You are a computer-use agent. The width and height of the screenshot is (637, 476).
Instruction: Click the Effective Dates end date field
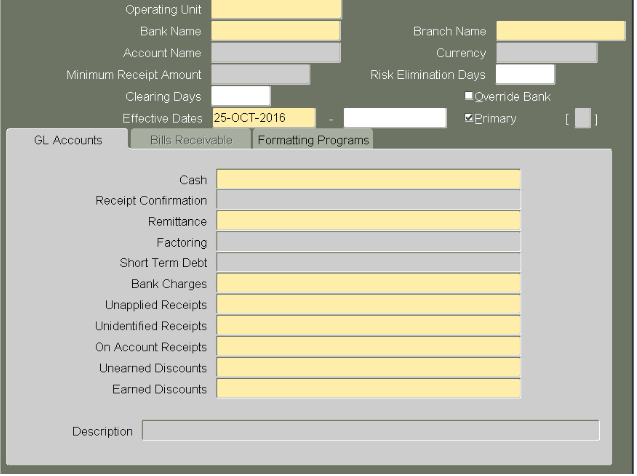(x=395, y=118)
